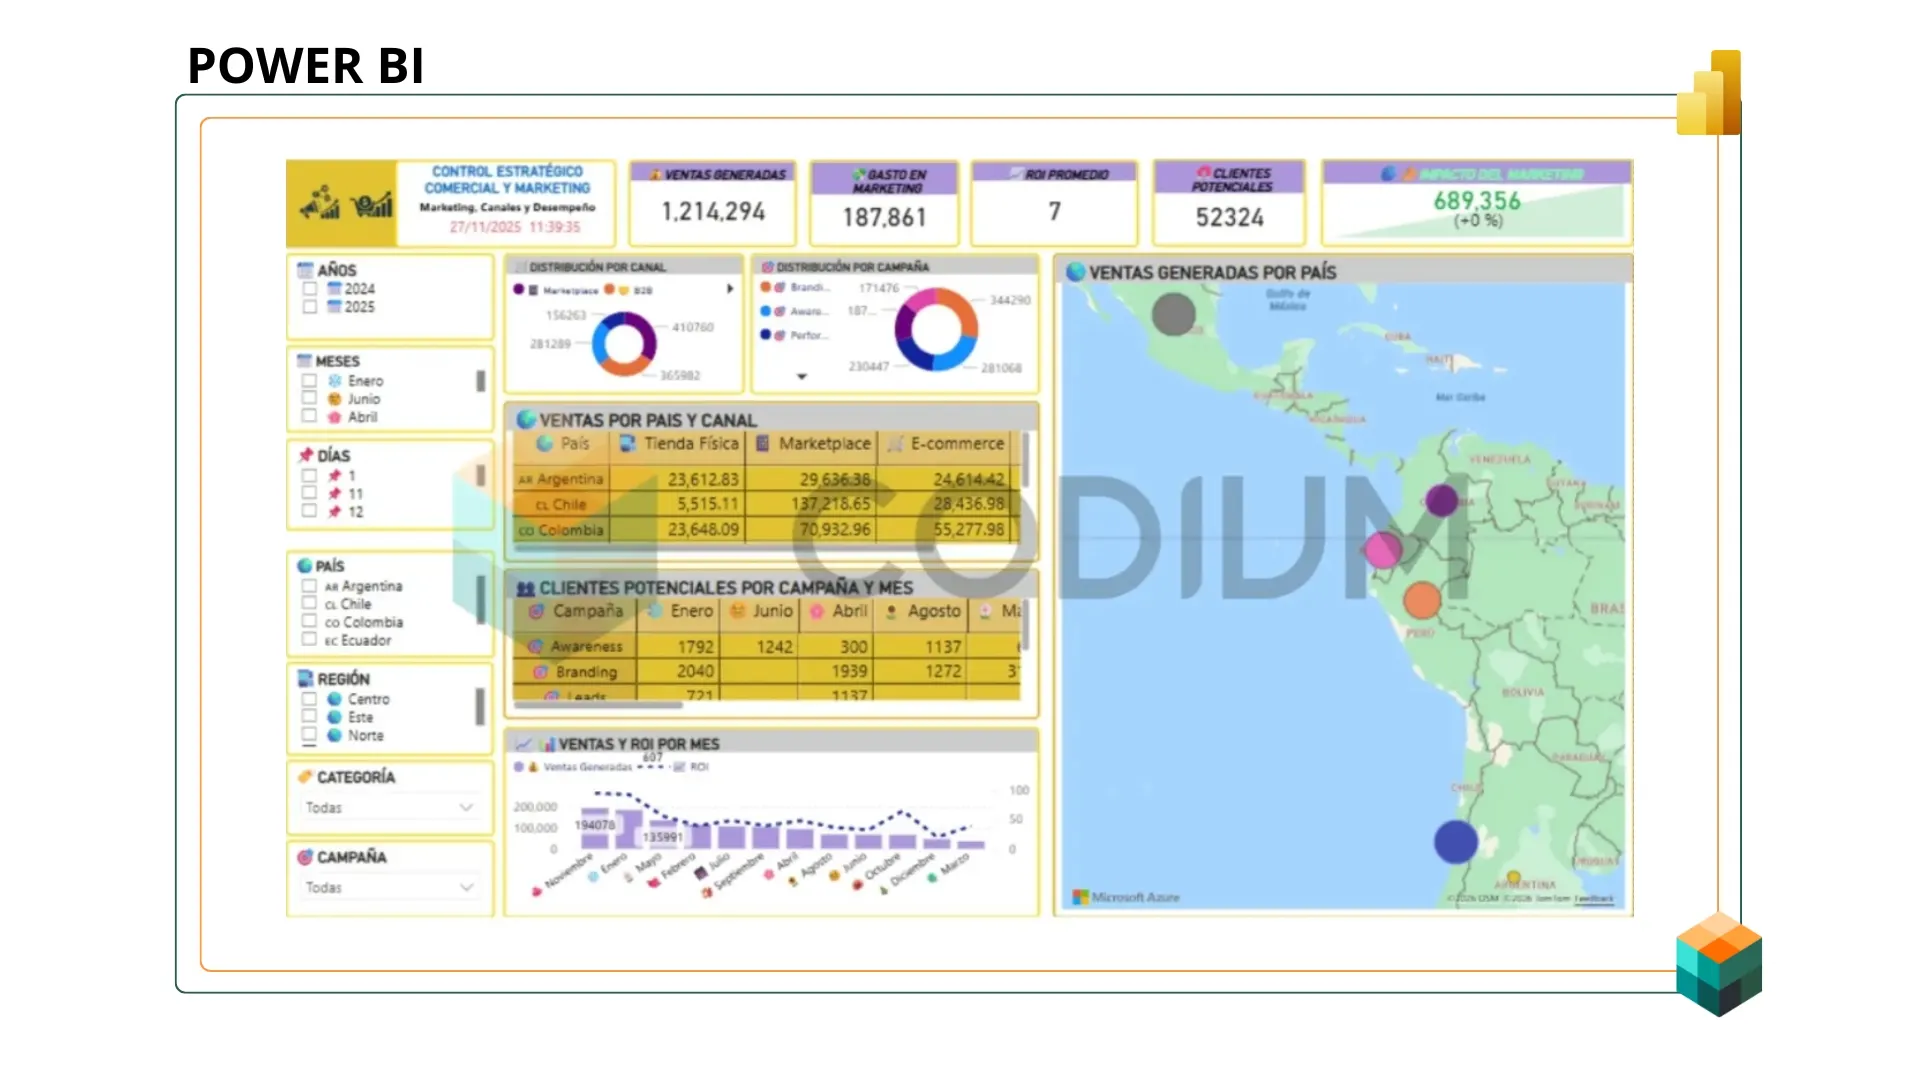The image size is (1920, 1080).
Task: Click the target icon in the Awareness row
Action: 536,646
